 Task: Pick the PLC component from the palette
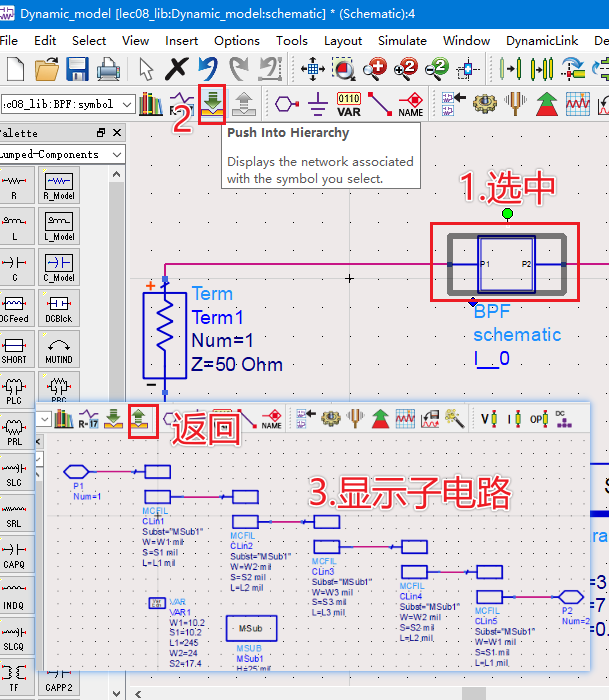click(15, 390)
